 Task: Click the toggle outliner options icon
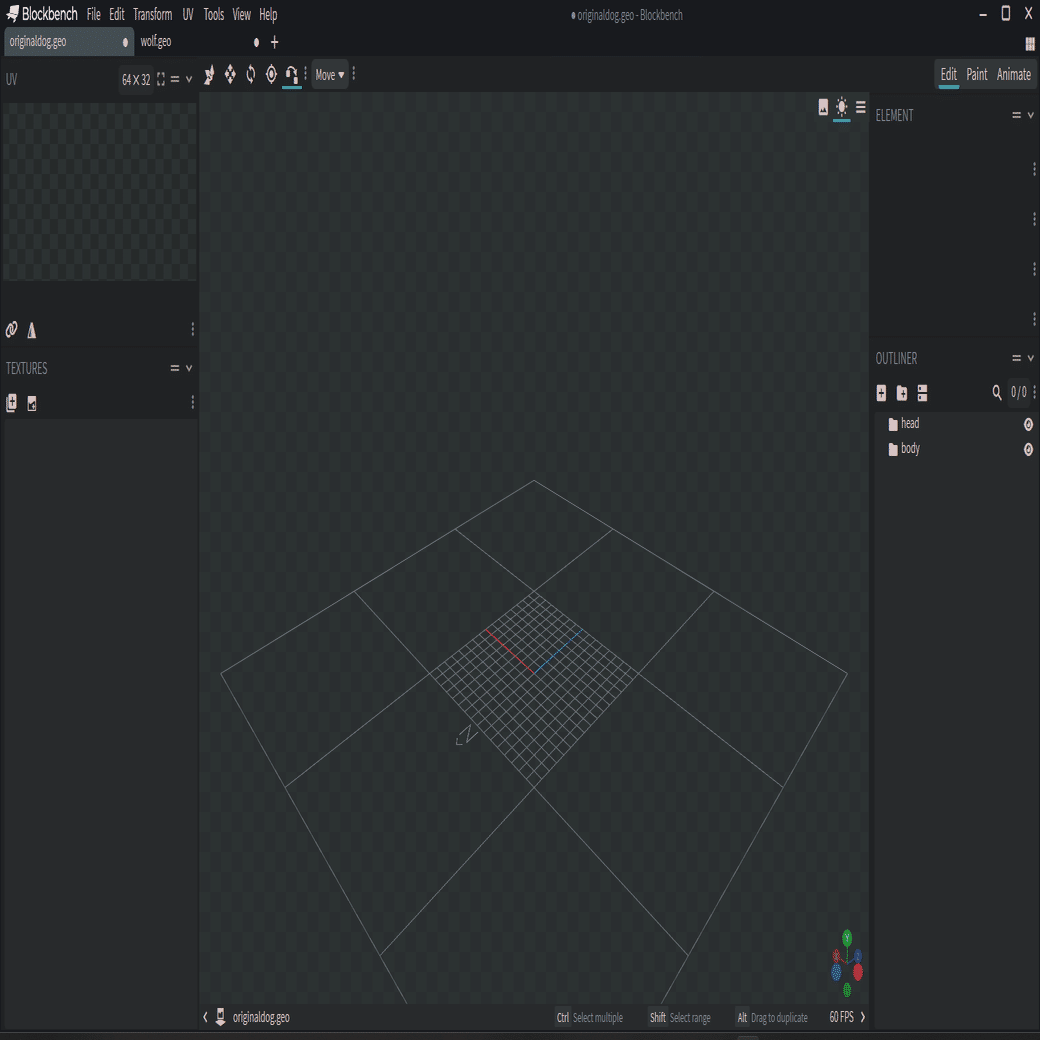(922, 393)
